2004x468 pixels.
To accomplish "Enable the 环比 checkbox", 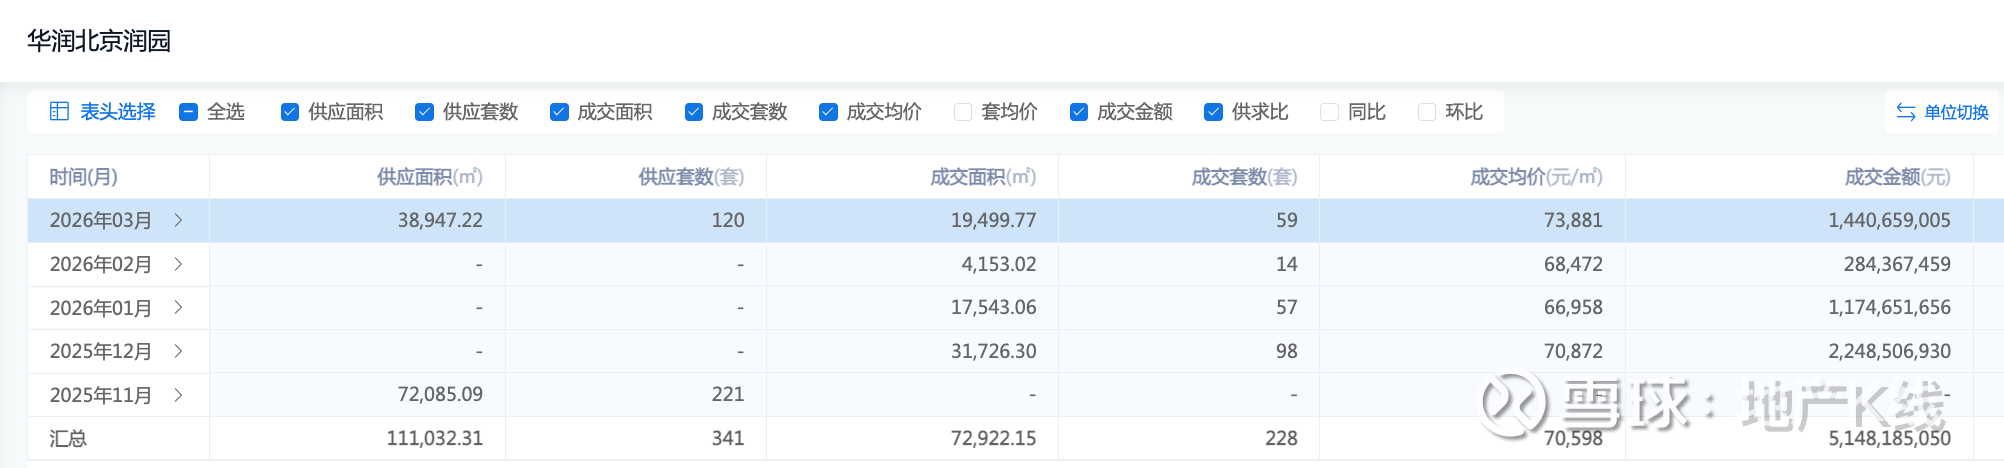I will pyautogui.click(x=1427, y=112).
